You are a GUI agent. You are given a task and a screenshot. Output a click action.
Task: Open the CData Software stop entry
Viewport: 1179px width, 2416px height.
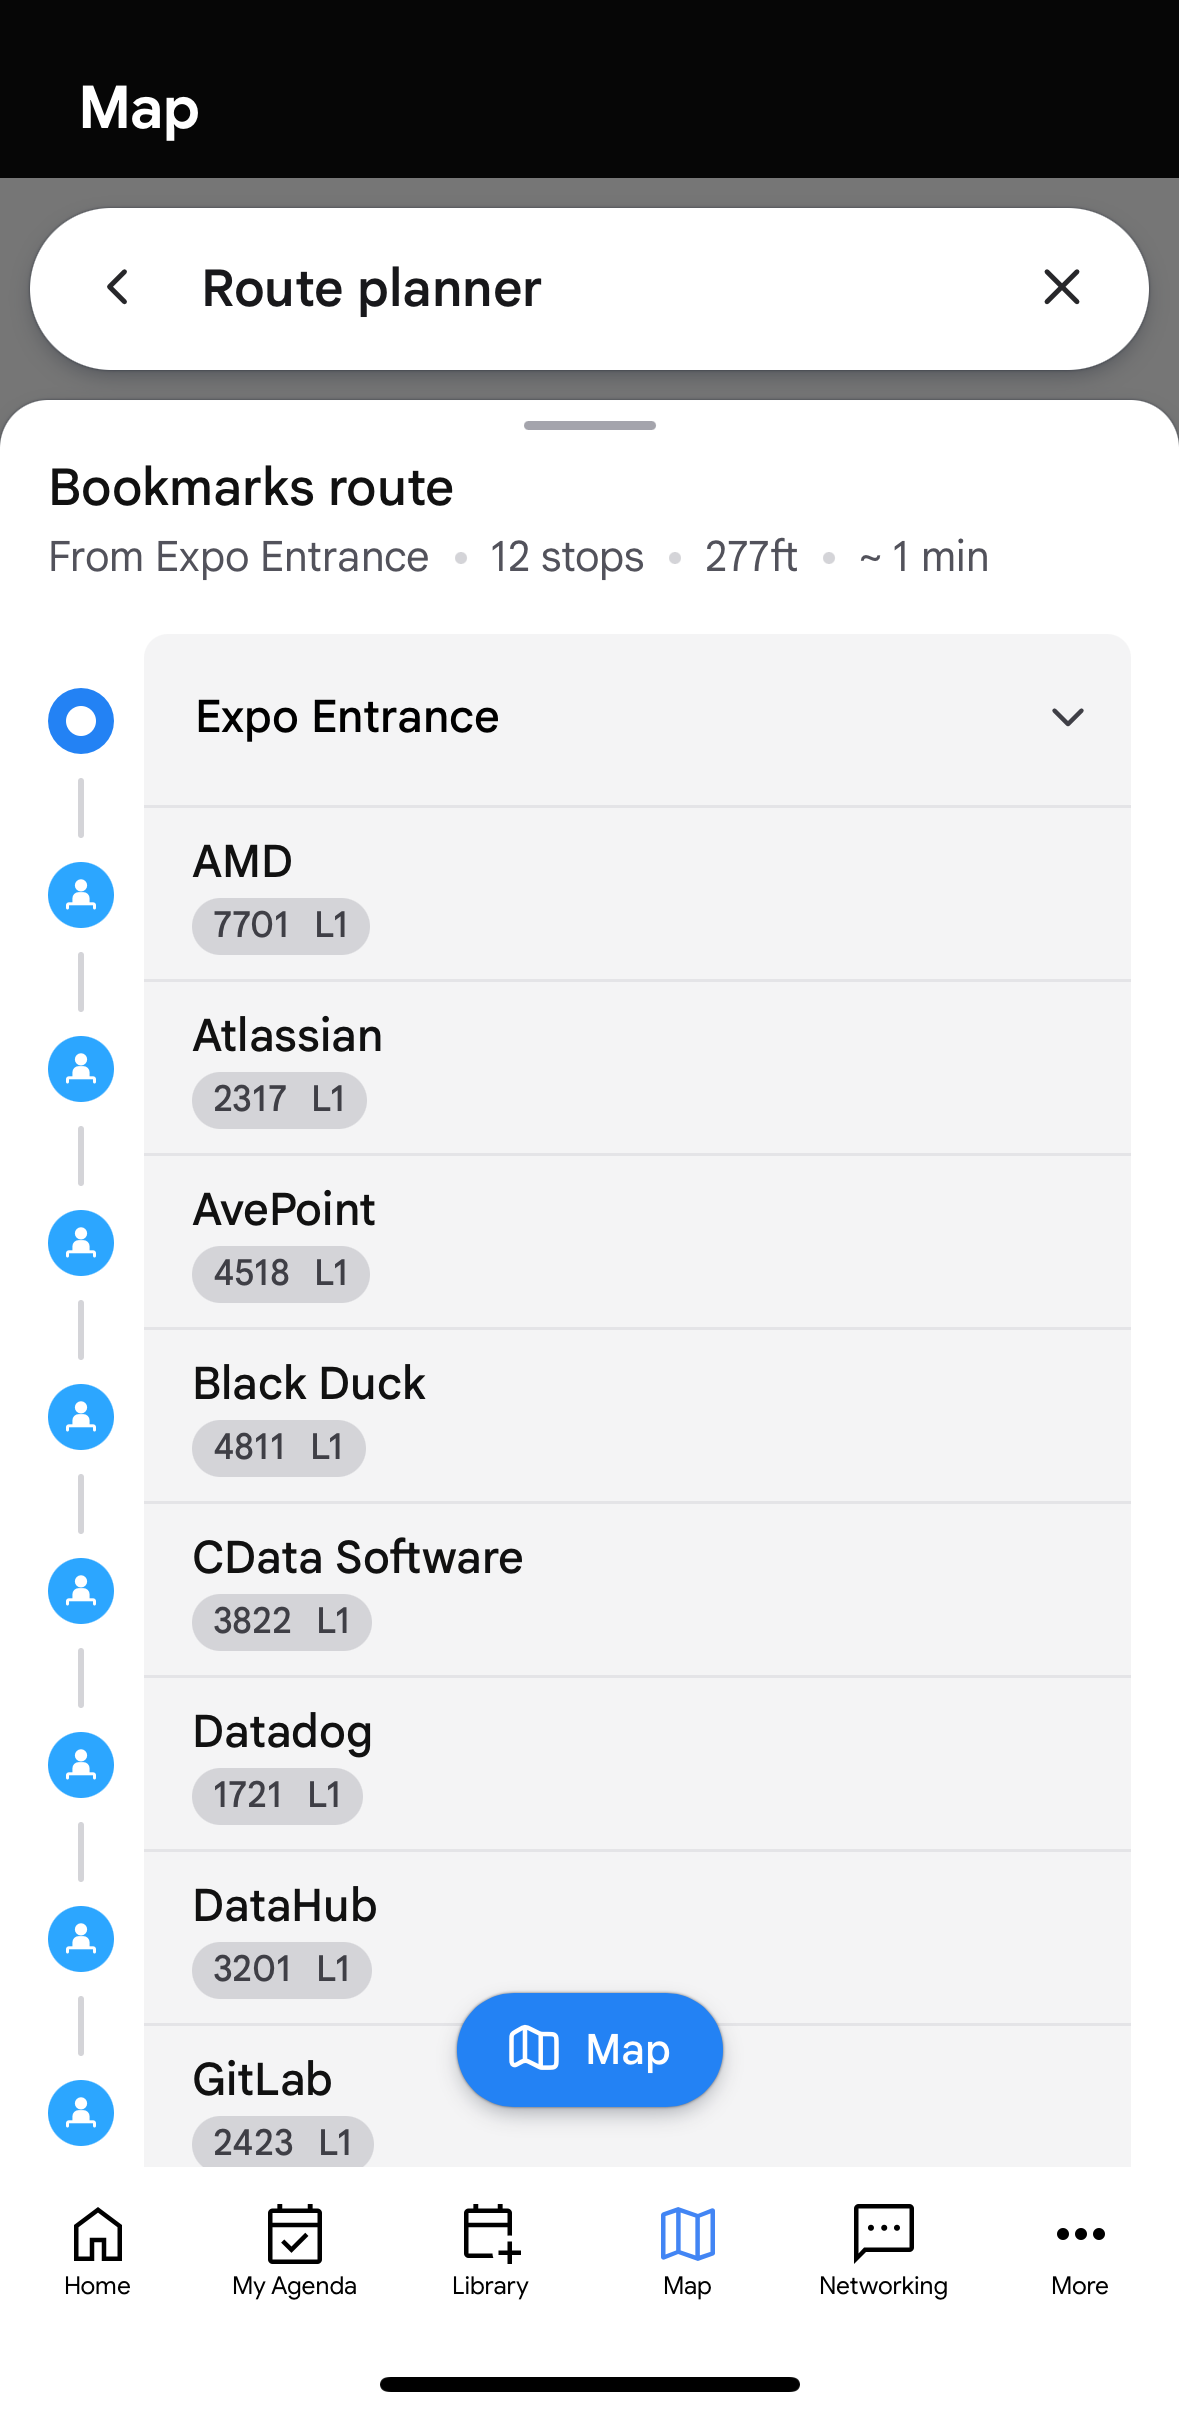(636, 1590)
